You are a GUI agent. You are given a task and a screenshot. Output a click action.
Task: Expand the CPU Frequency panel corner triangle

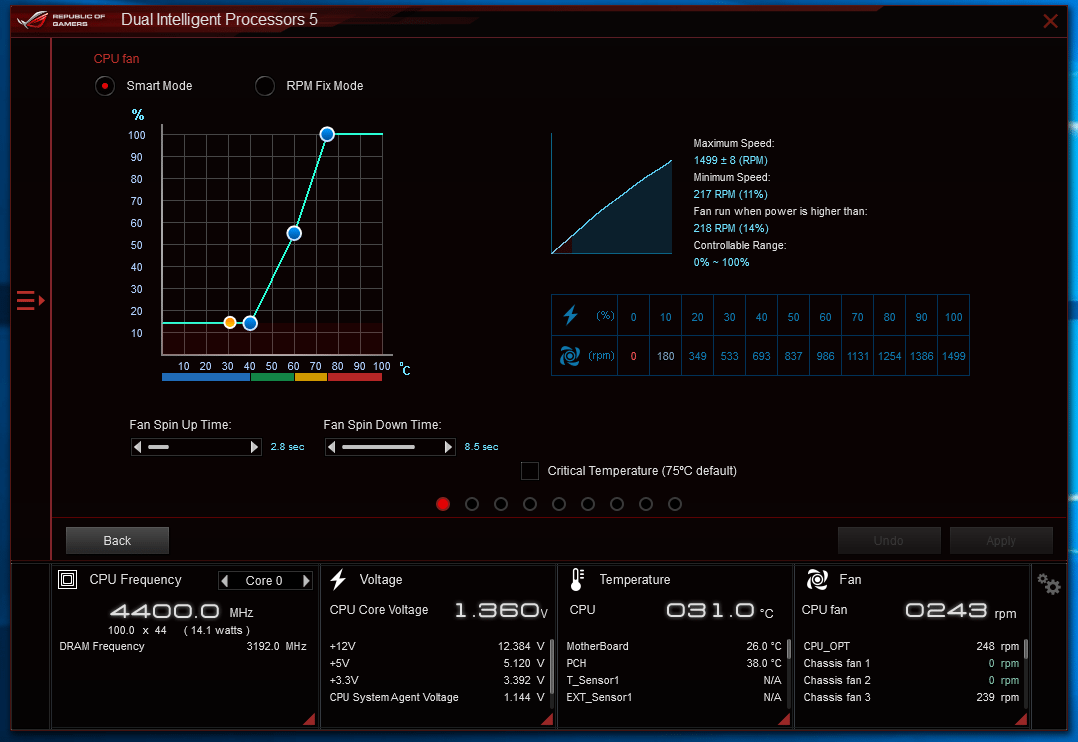[310, 719]
